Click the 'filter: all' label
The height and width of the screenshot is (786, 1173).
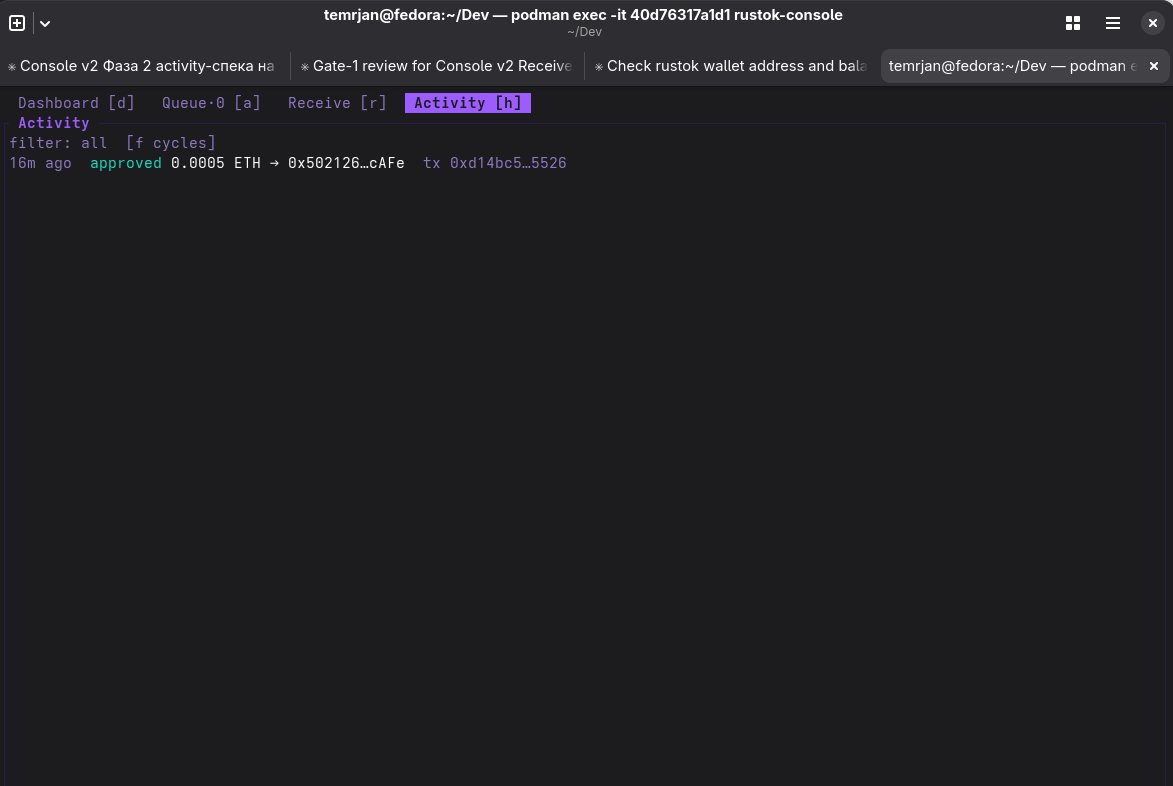(x=58, y=143)
